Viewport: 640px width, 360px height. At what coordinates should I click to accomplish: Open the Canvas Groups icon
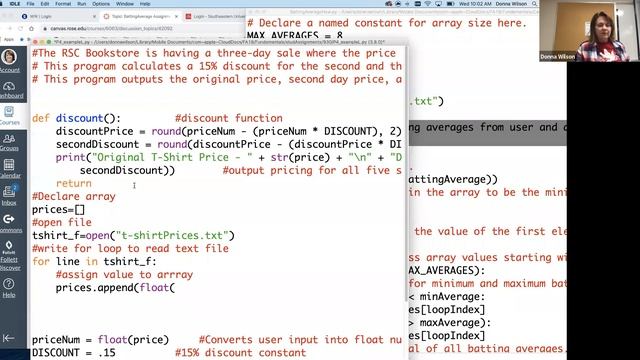9,139
